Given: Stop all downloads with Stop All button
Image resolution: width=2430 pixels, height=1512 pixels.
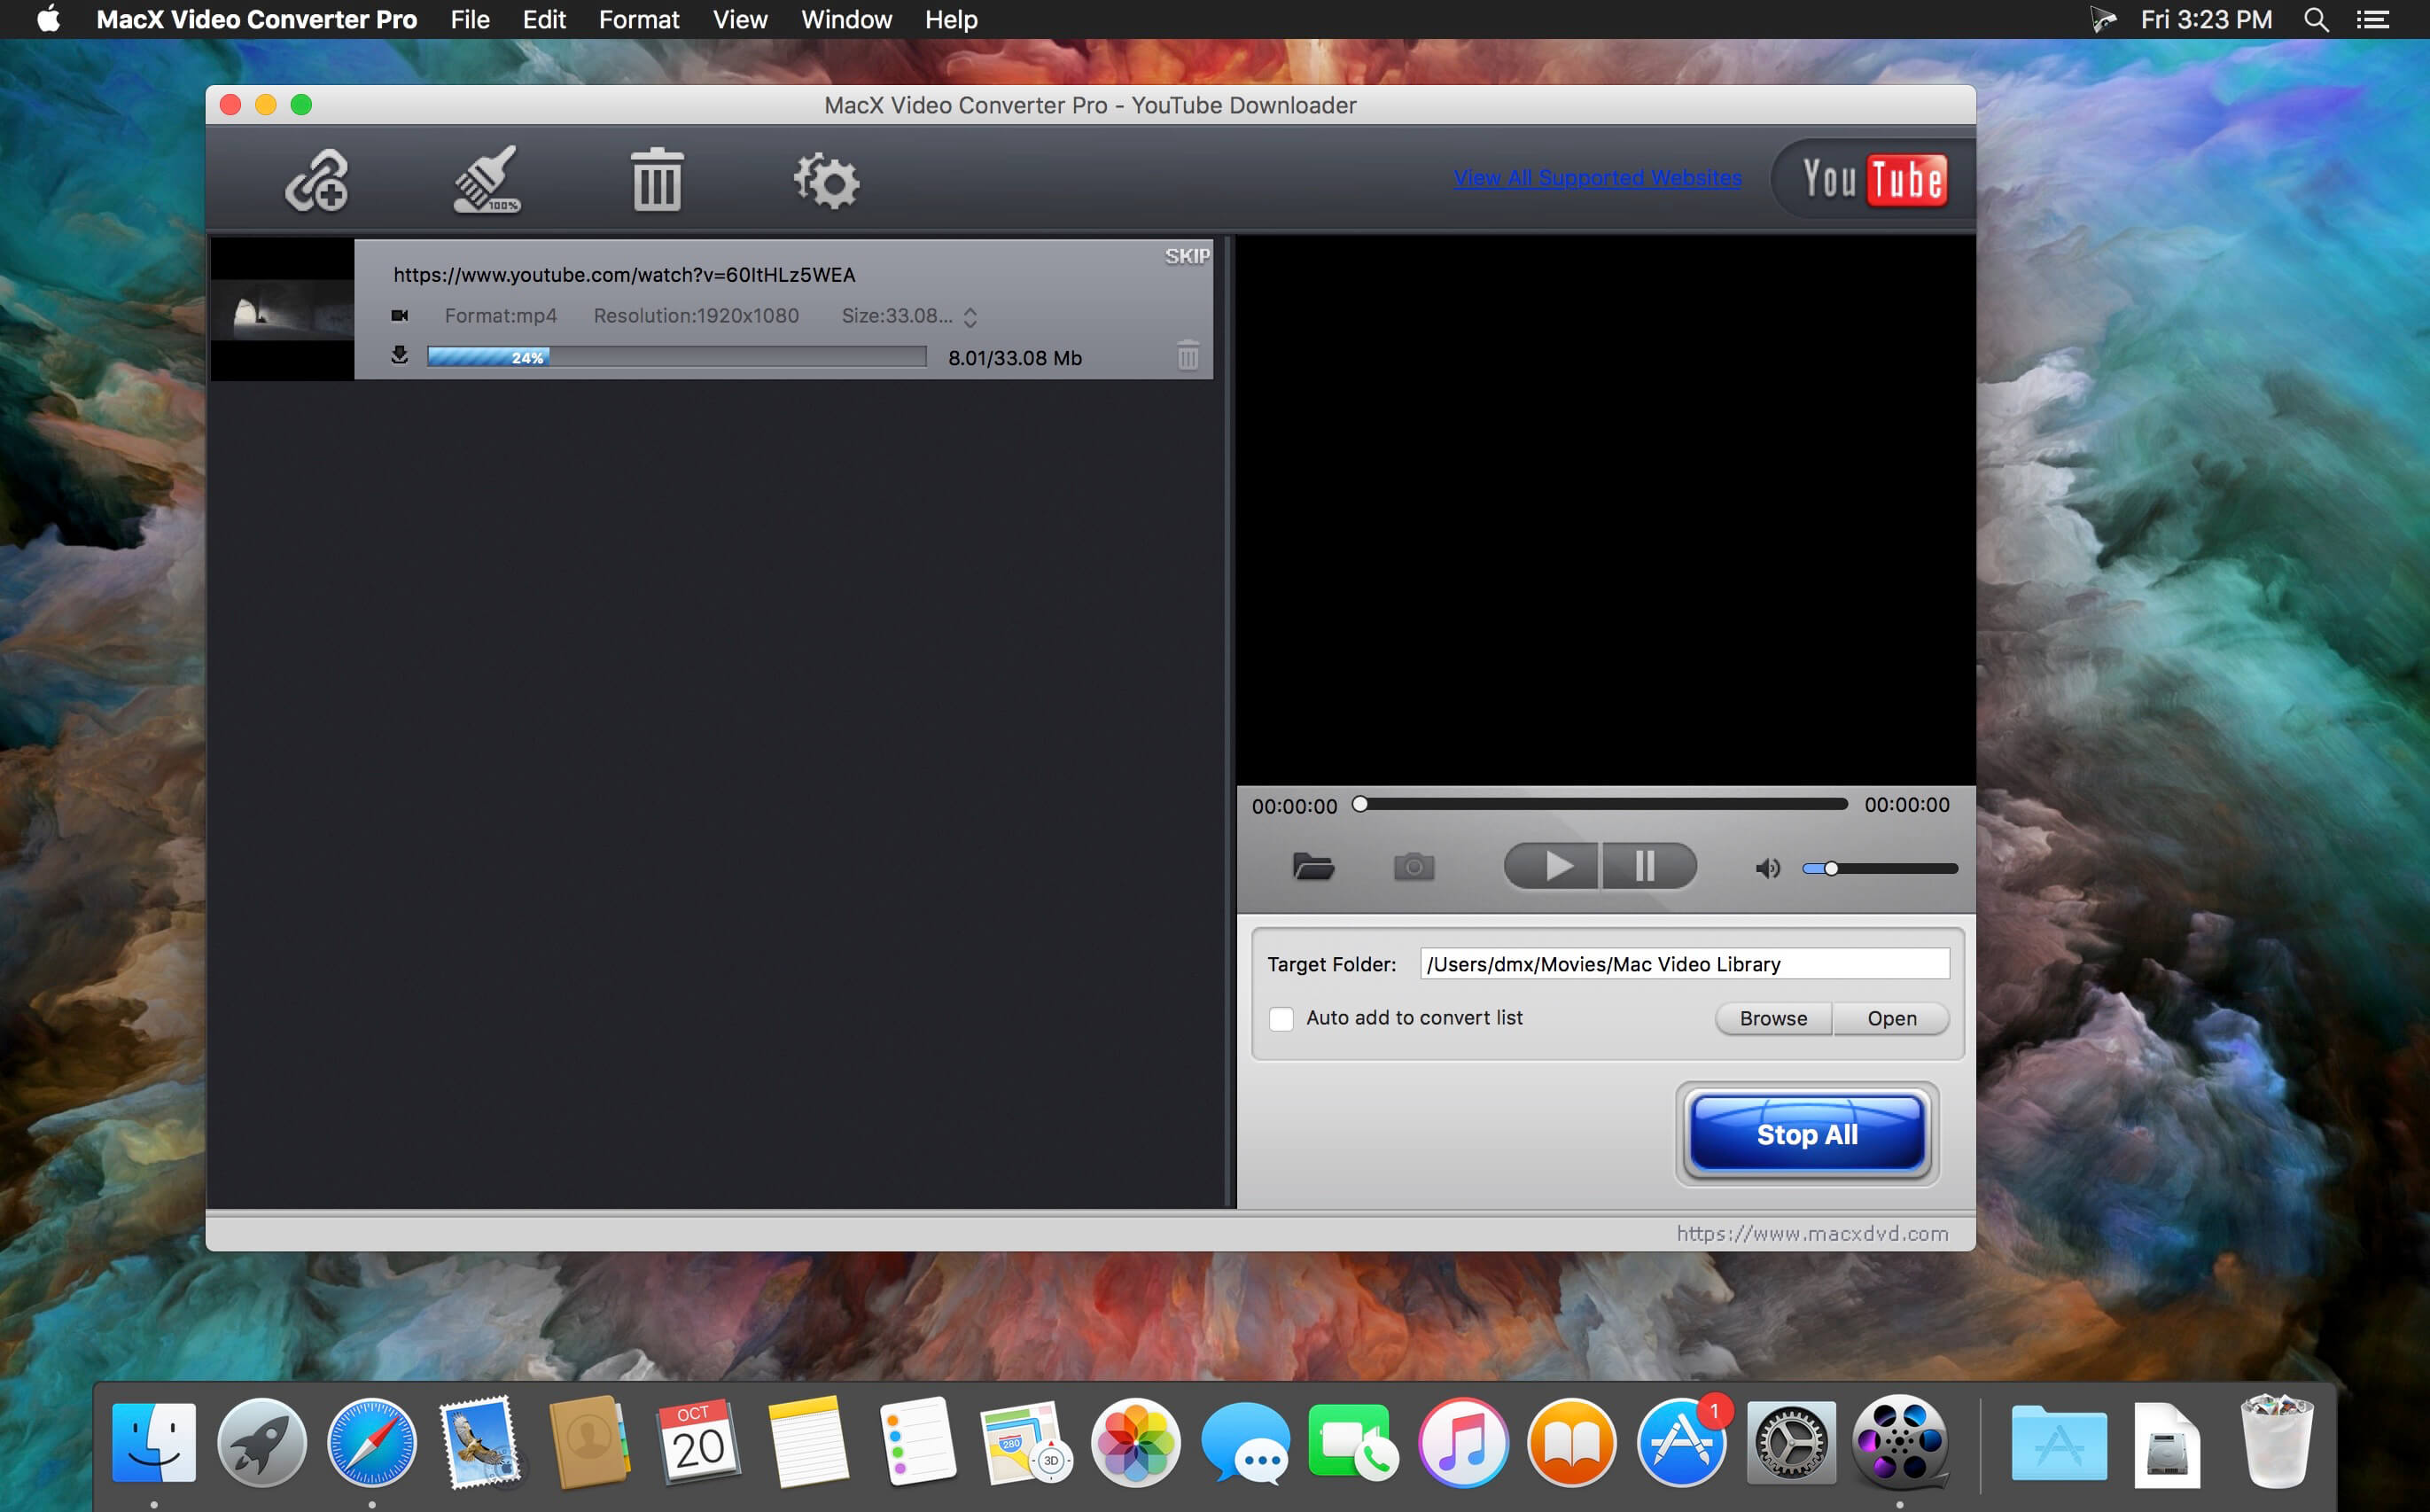Looking at the screenshot, I should [1808, 1134].
